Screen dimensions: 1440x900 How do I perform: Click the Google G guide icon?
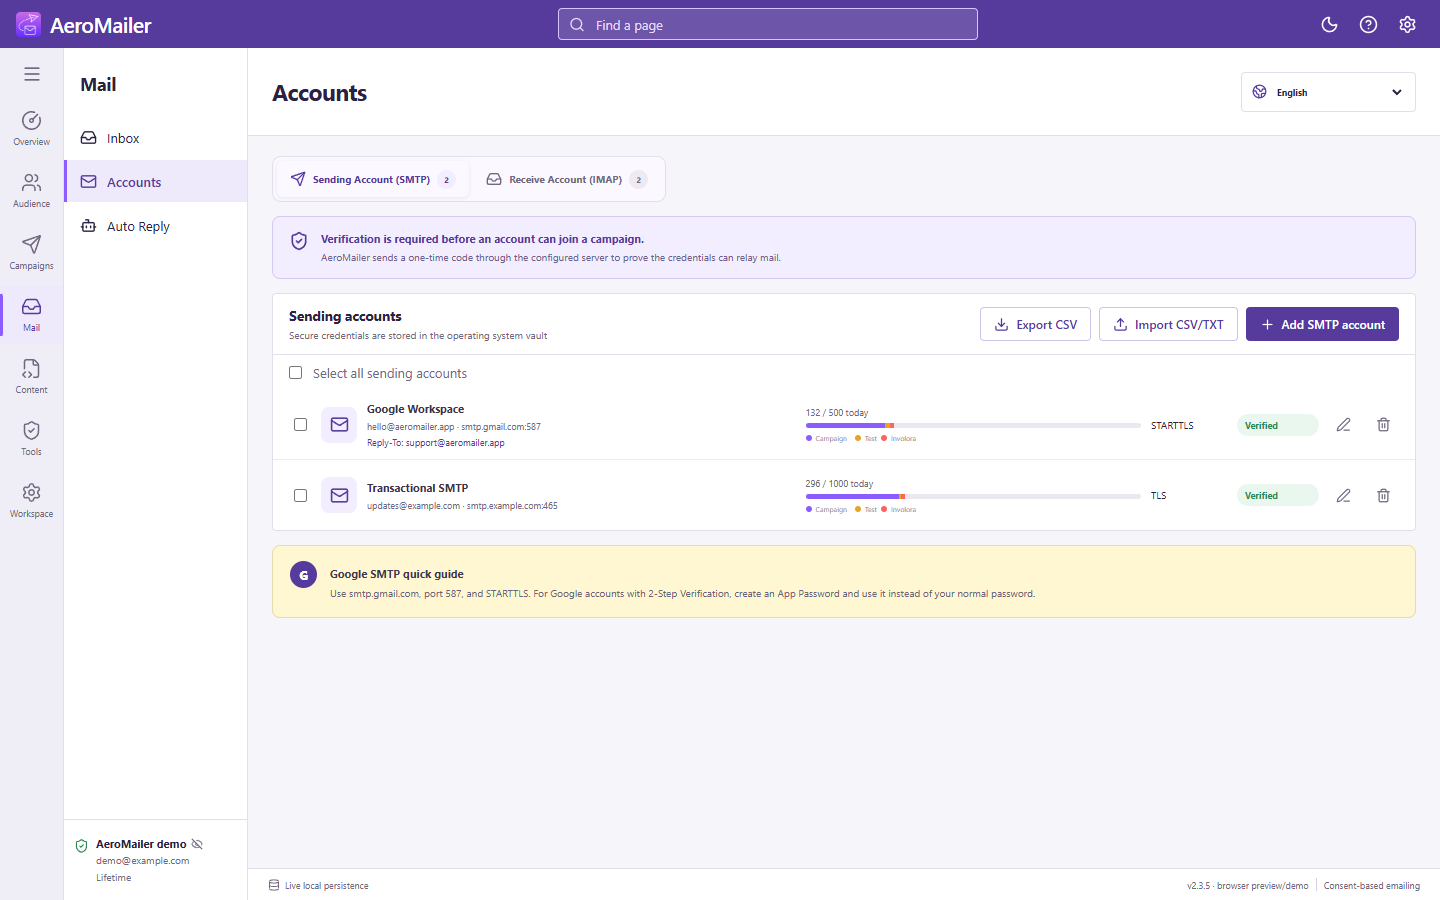[303, 575]
